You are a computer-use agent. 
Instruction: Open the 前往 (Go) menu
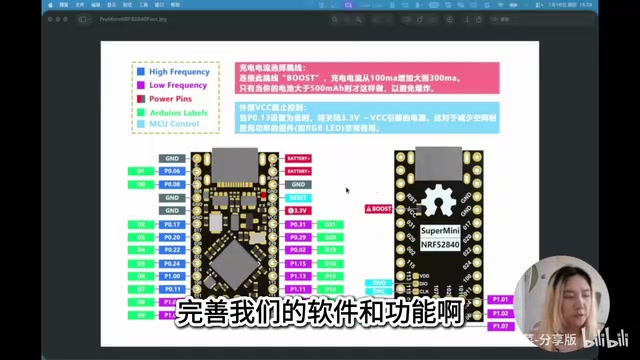click(127, 5)
